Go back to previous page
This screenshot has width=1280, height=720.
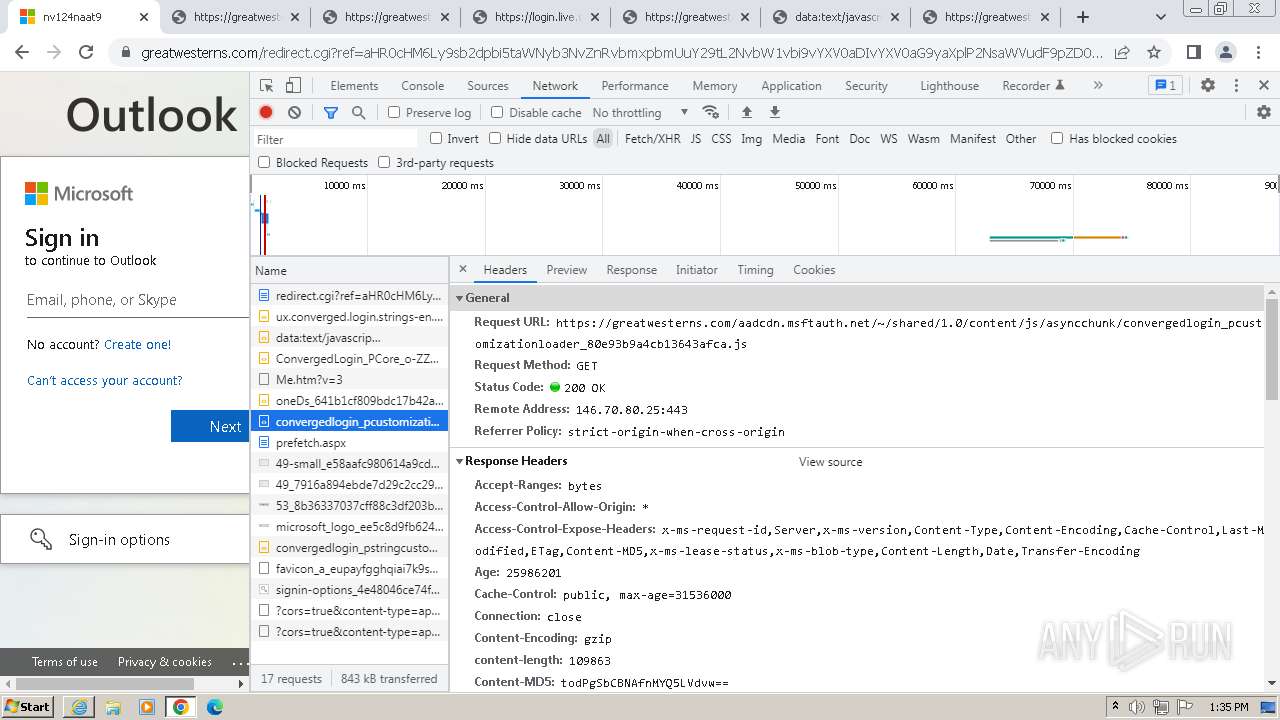[x=22, y=52]
